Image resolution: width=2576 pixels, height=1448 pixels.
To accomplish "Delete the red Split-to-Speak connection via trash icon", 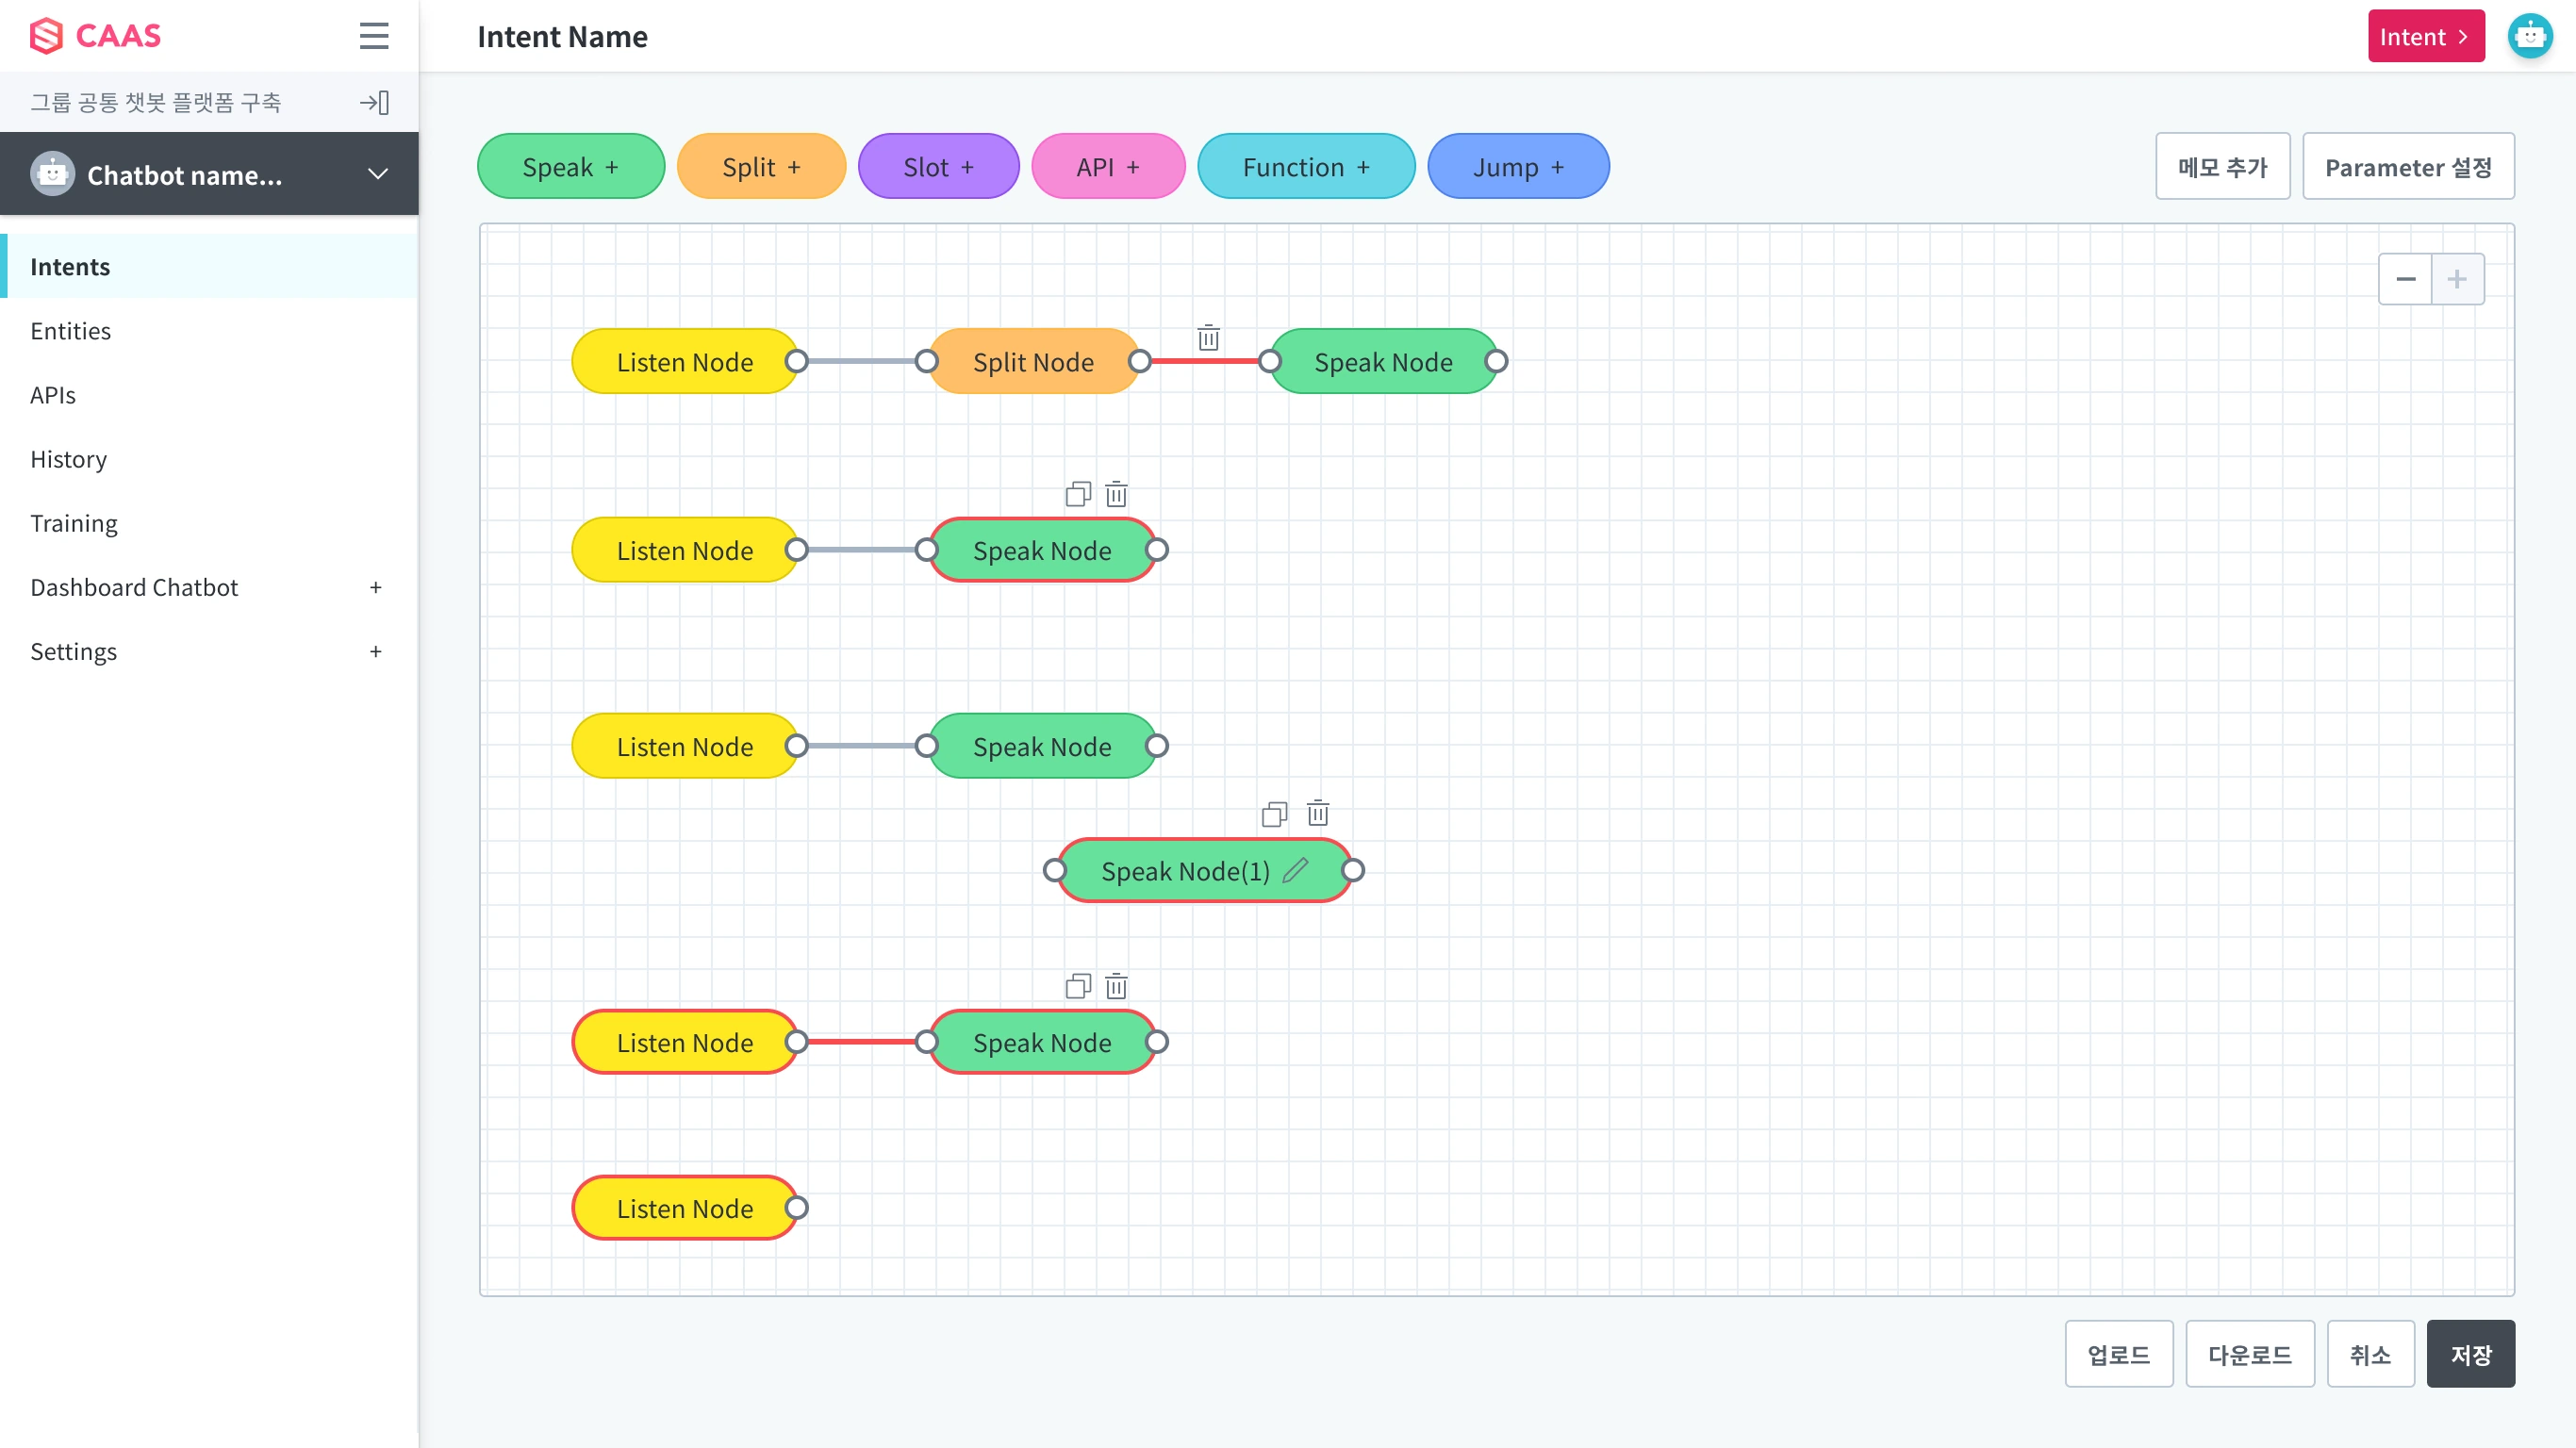I will pos(1208,338).
